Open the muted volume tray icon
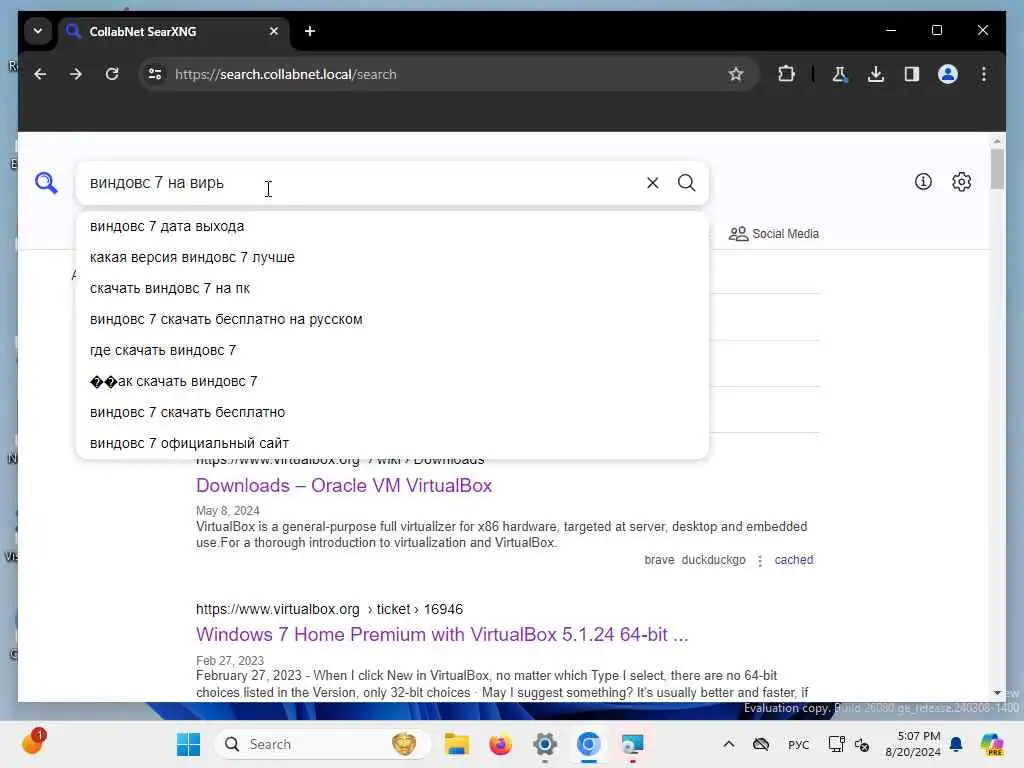This screenshot has width=1024, height=768. 861,744
